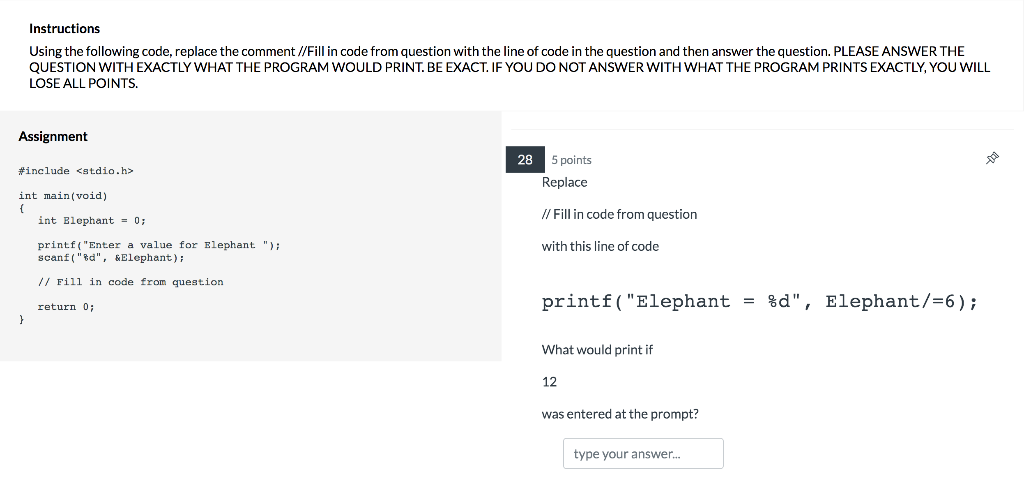
Task: Click the 5 points label
Action: pos(571,160)
